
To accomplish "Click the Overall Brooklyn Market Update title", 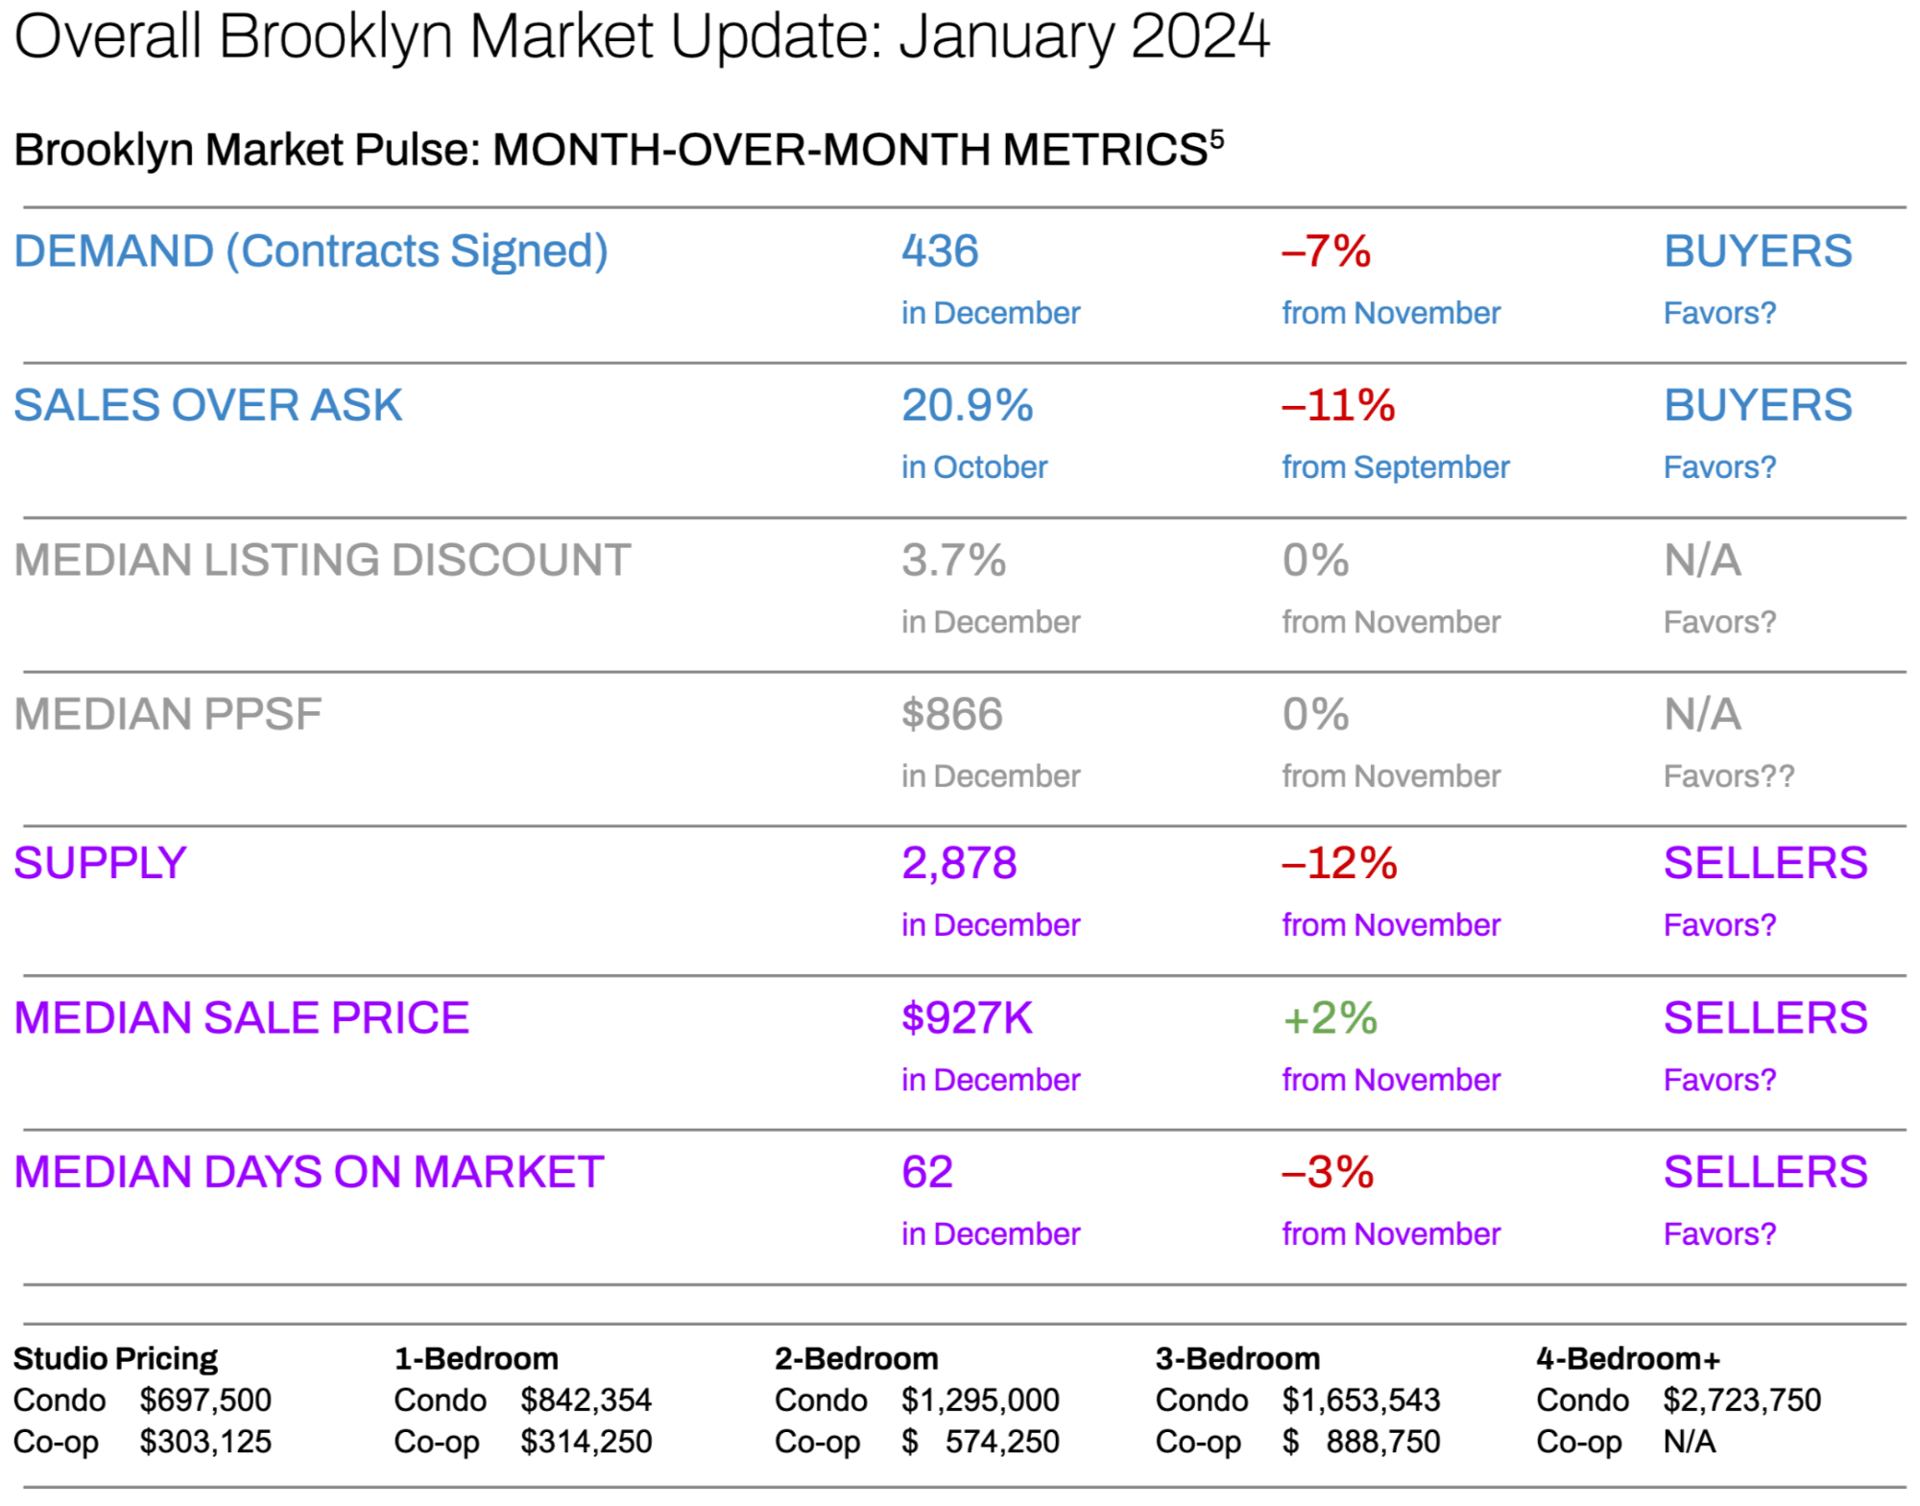I will pos(640,38).
